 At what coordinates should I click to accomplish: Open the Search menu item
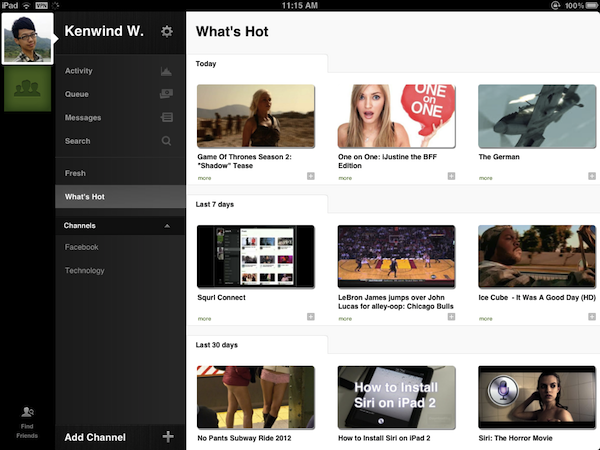(x=120, y=141)
